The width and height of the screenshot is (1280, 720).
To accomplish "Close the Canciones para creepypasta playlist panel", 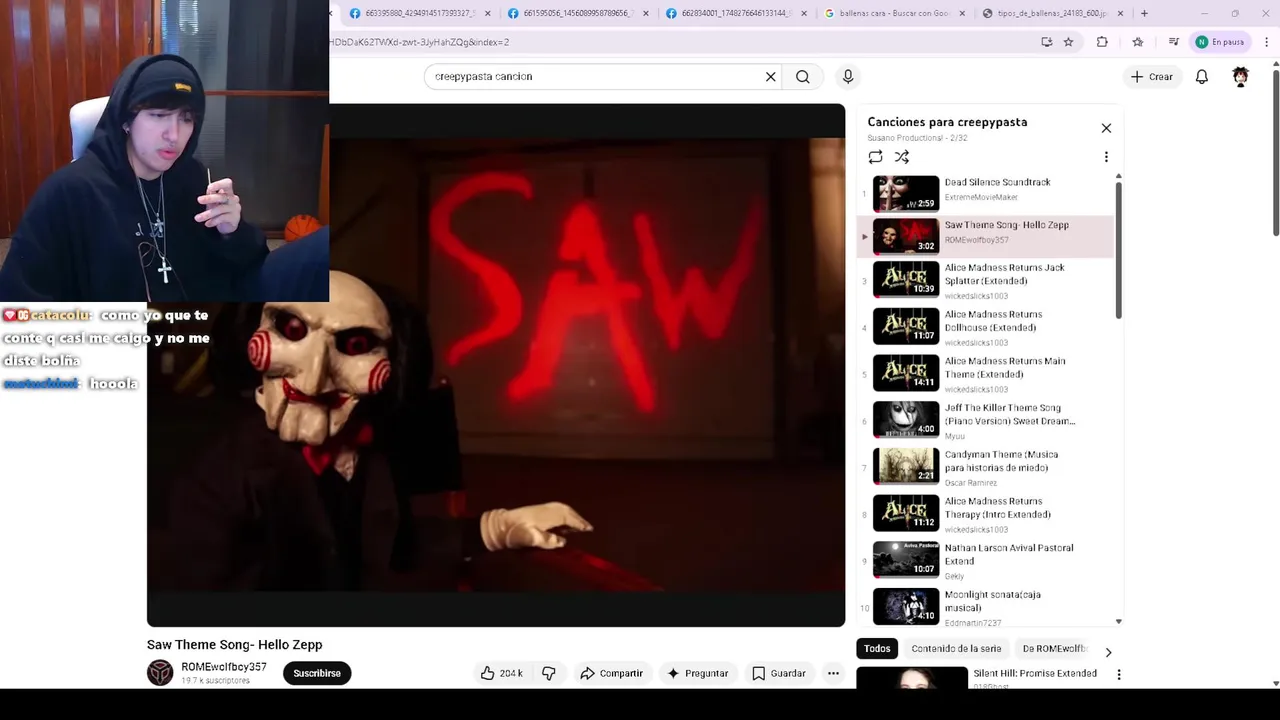I will tap(1106, 128).
